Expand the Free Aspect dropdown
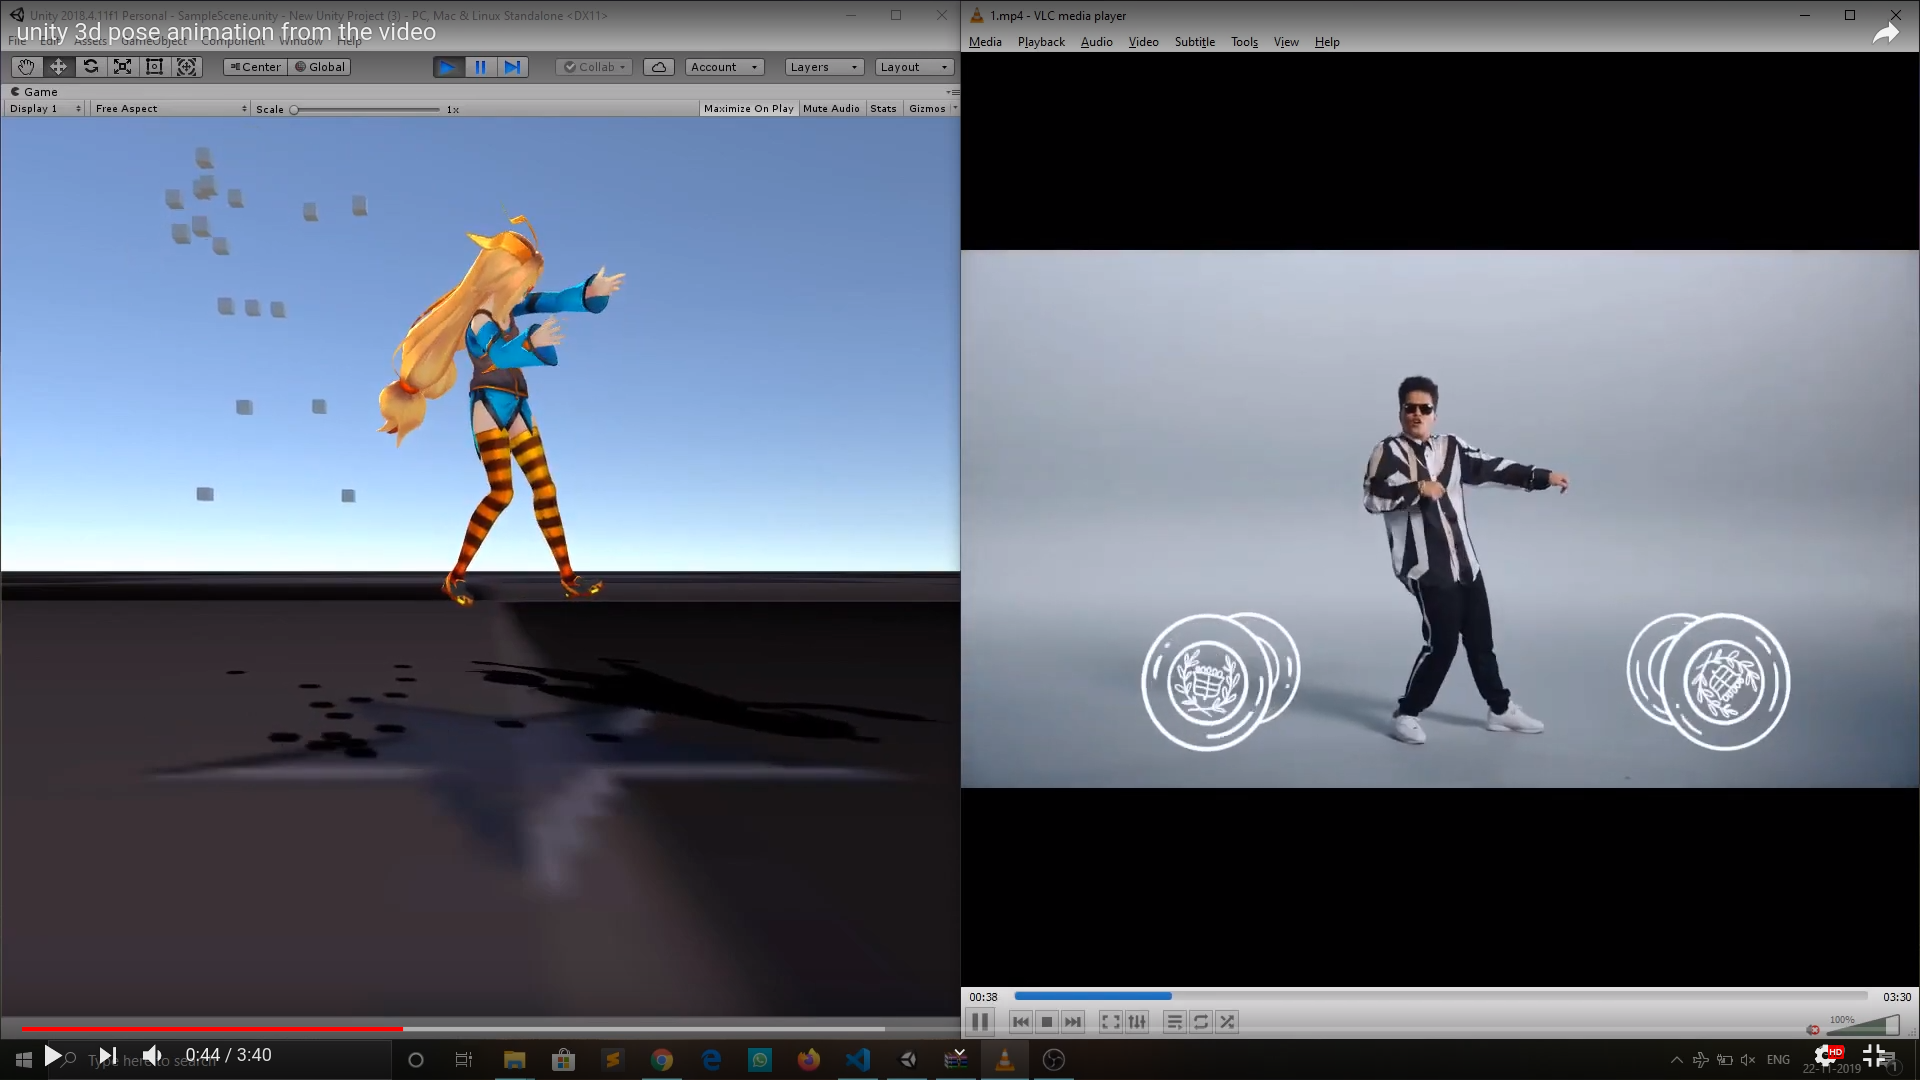The width and height of the screenshot is (1920, 1080). [x=170, y=109]
